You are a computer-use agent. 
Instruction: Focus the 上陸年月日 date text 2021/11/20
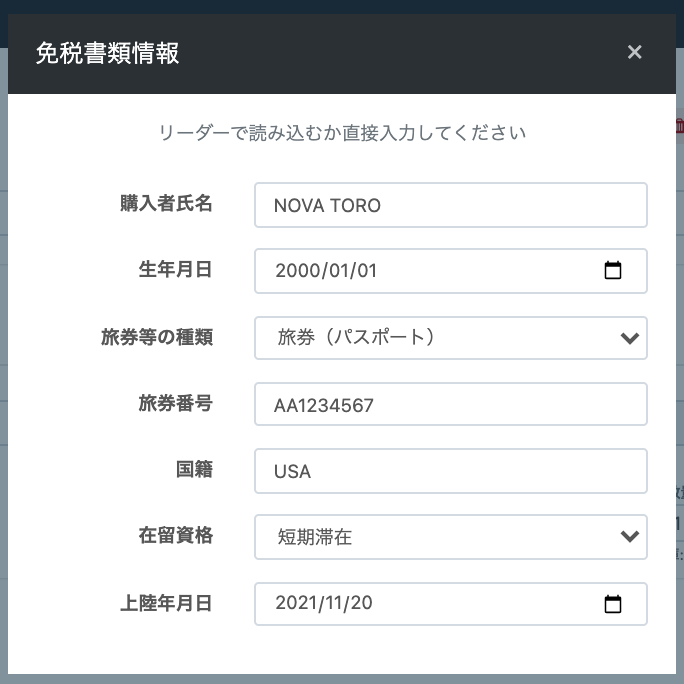coord(326,604)
